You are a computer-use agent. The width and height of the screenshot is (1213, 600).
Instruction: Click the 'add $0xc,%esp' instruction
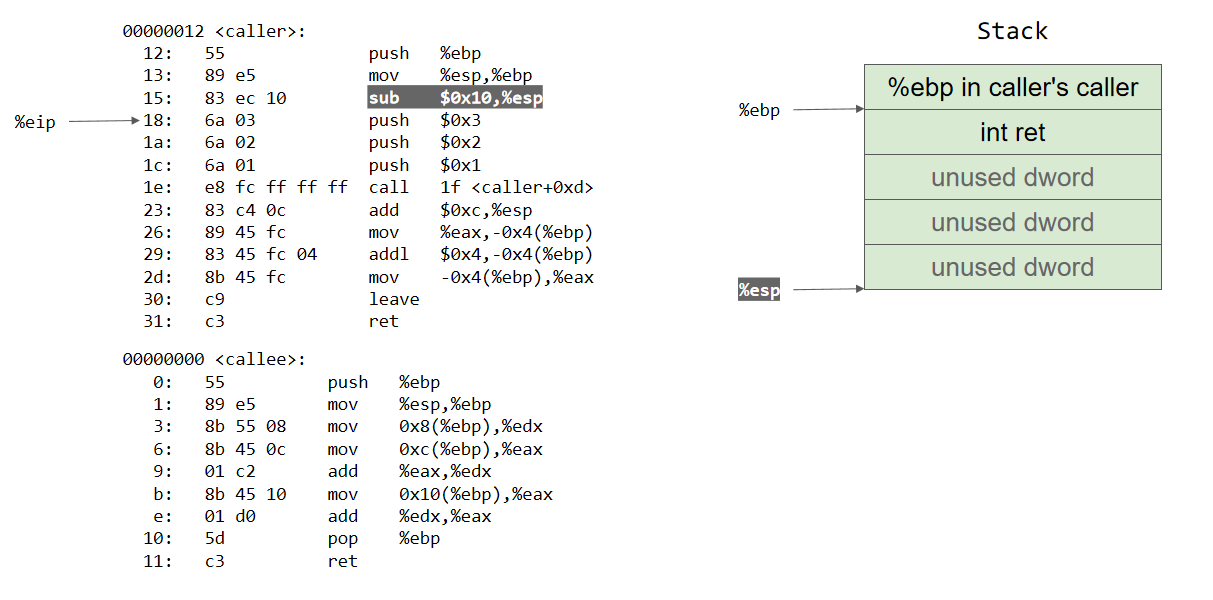[450, 210]
